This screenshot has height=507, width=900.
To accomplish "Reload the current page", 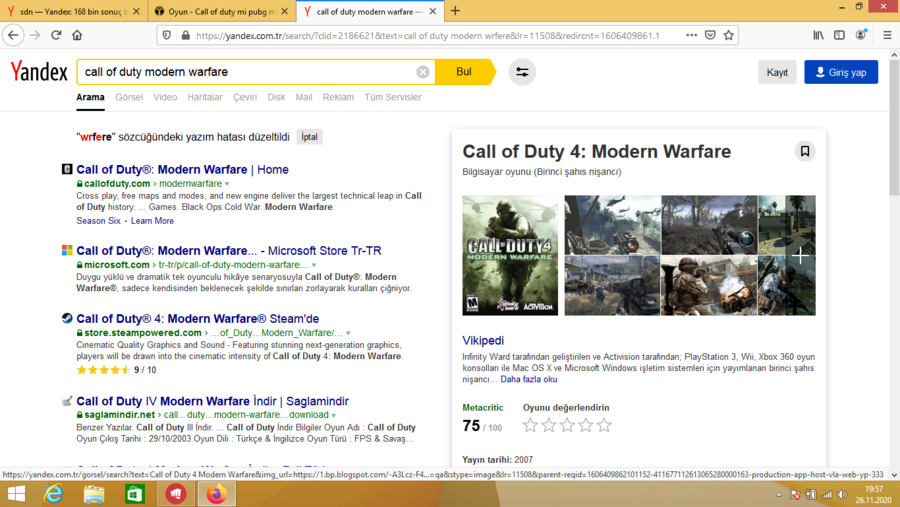I will (56, 35).
